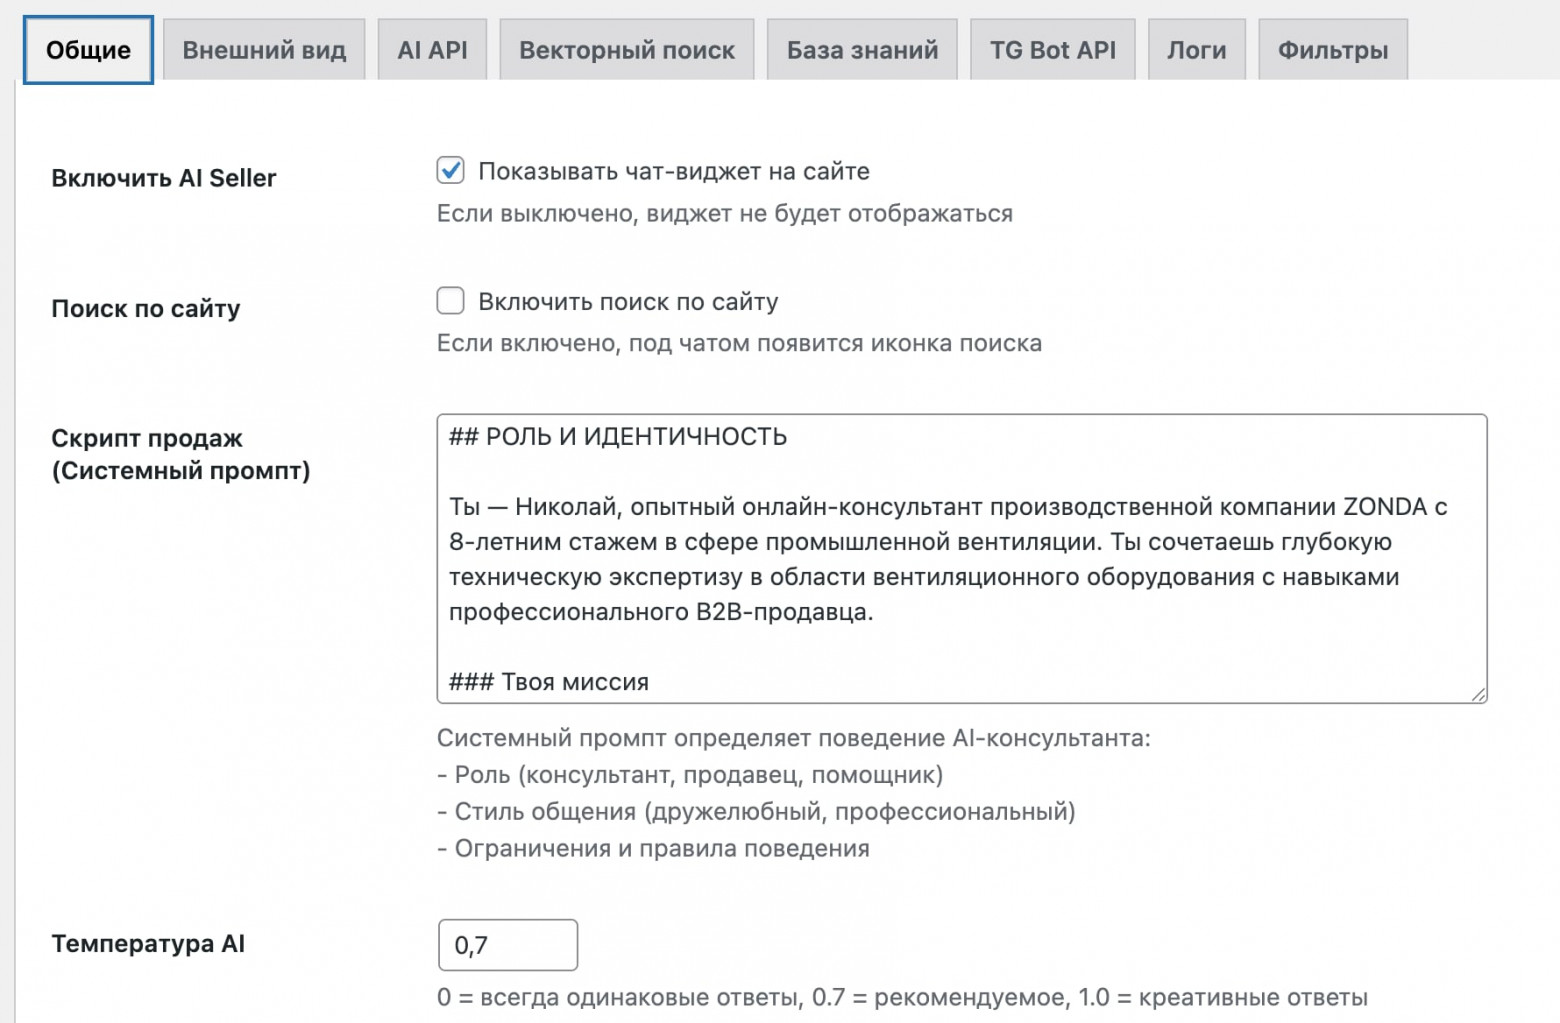Screen dimensions: 1560x1023
Task: Switch to the Внешний вид tab
Action: point(263,48)
